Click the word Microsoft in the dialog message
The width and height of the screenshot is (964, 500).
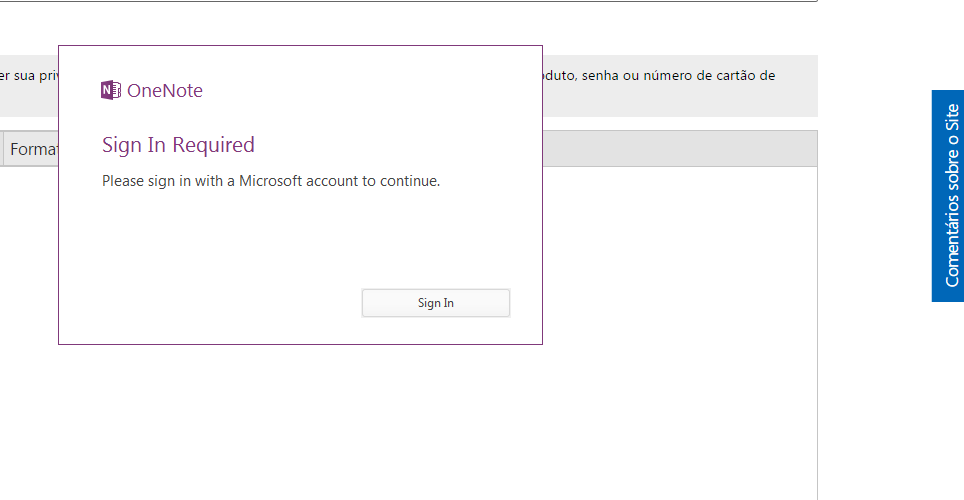271,181
